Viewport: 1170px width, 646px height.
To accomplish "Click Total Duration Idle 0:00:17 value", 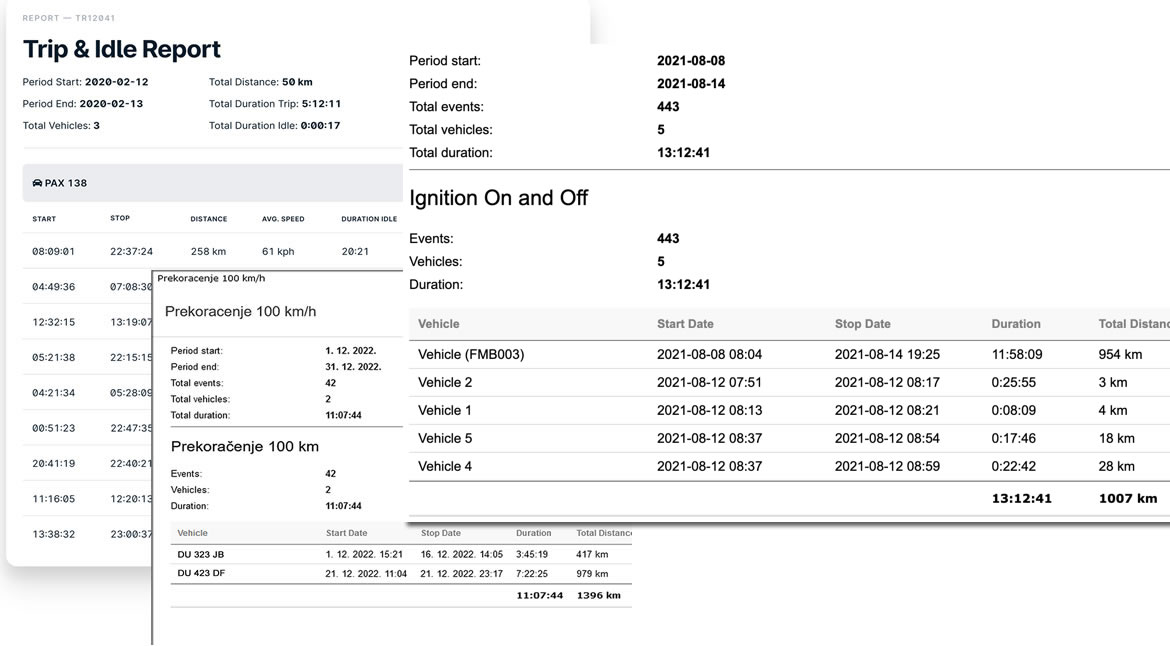I will tap(320, 125).
